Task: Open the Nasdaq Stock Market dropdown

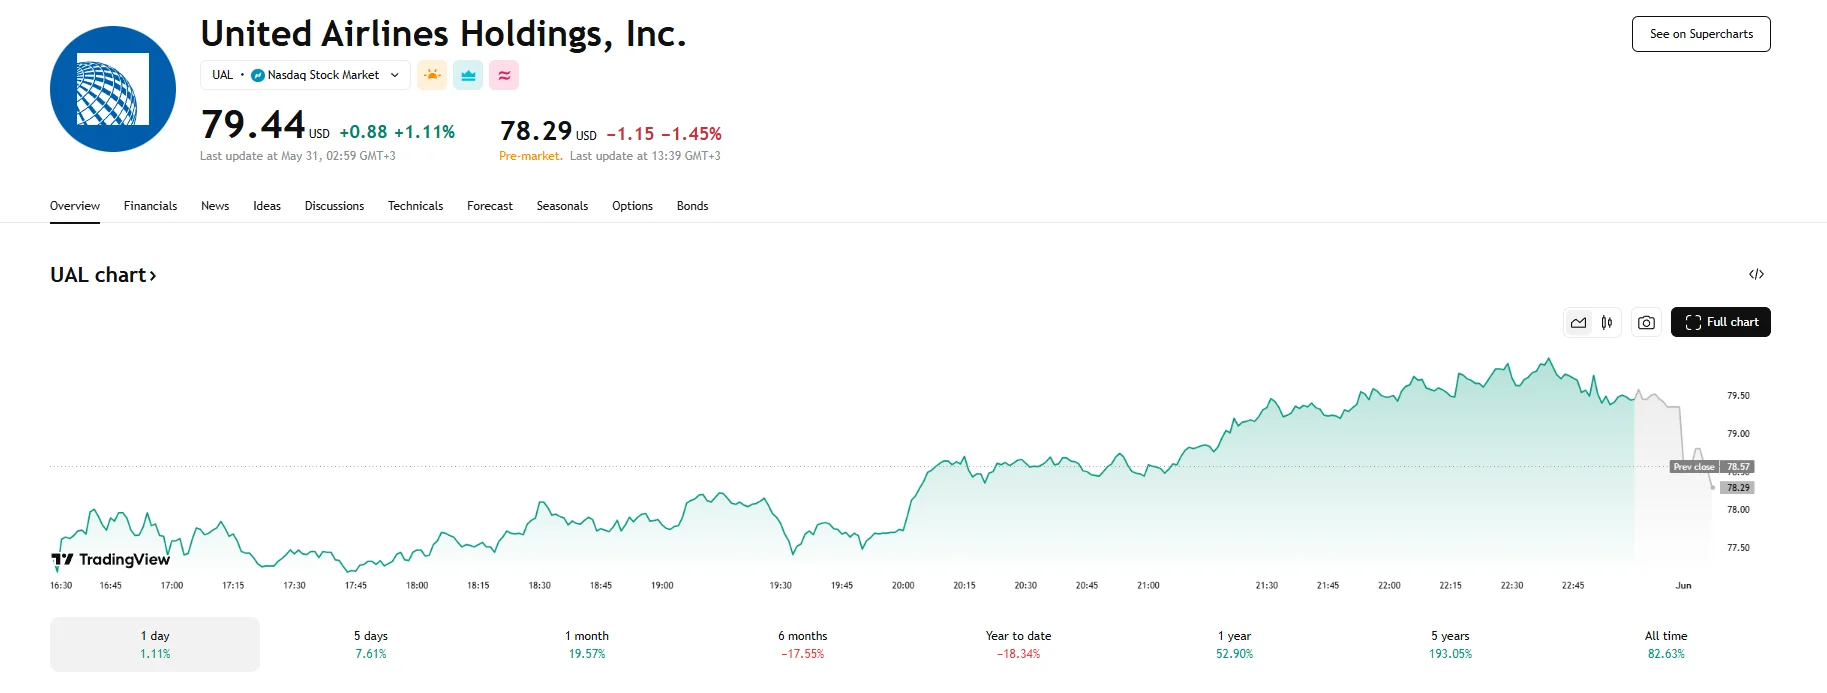Action: (x=394, y=75)
